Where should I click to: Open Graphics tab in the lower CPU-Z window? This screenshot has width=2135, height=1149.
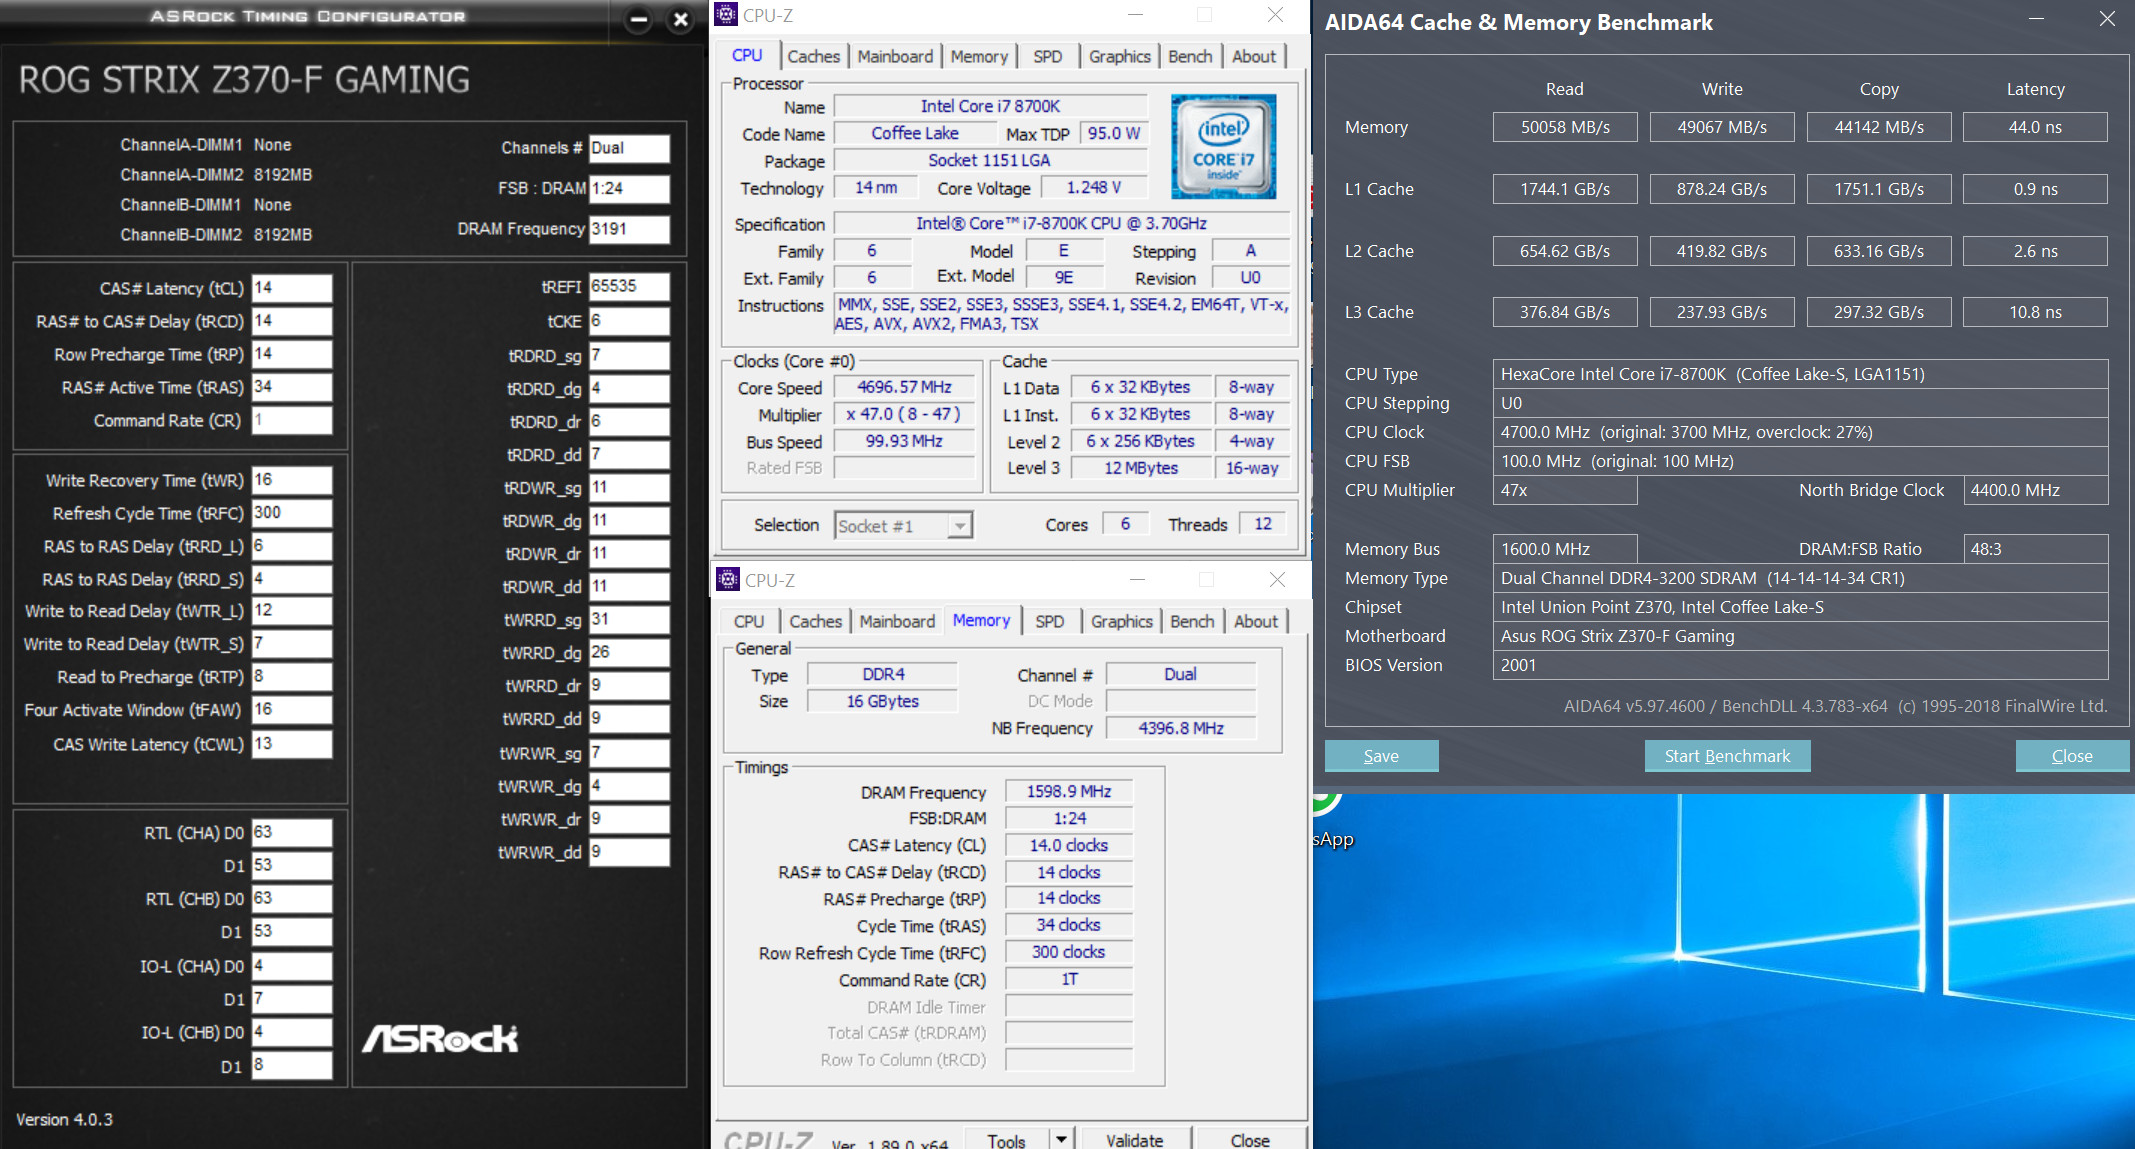1121,622
